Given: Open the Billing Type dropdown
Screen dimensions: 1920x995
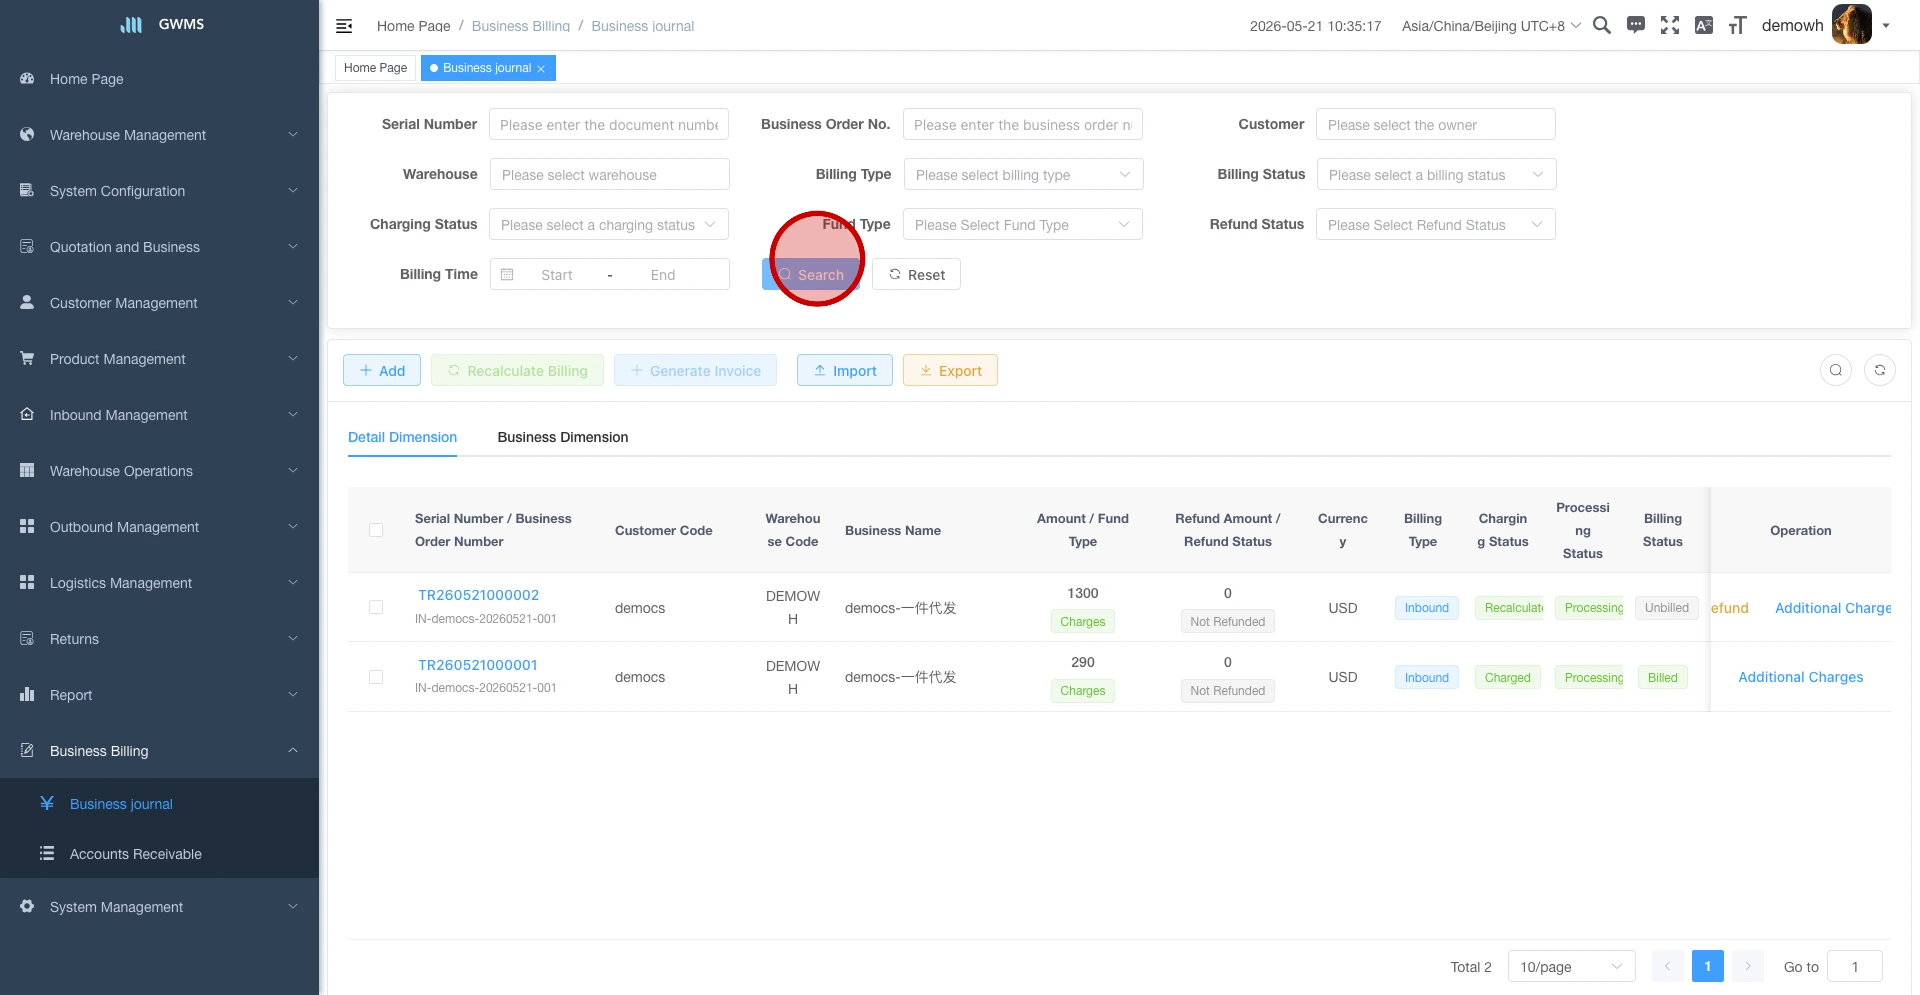Looking at the screenshot, I should pyautogui.click(x=1023, y=175).
